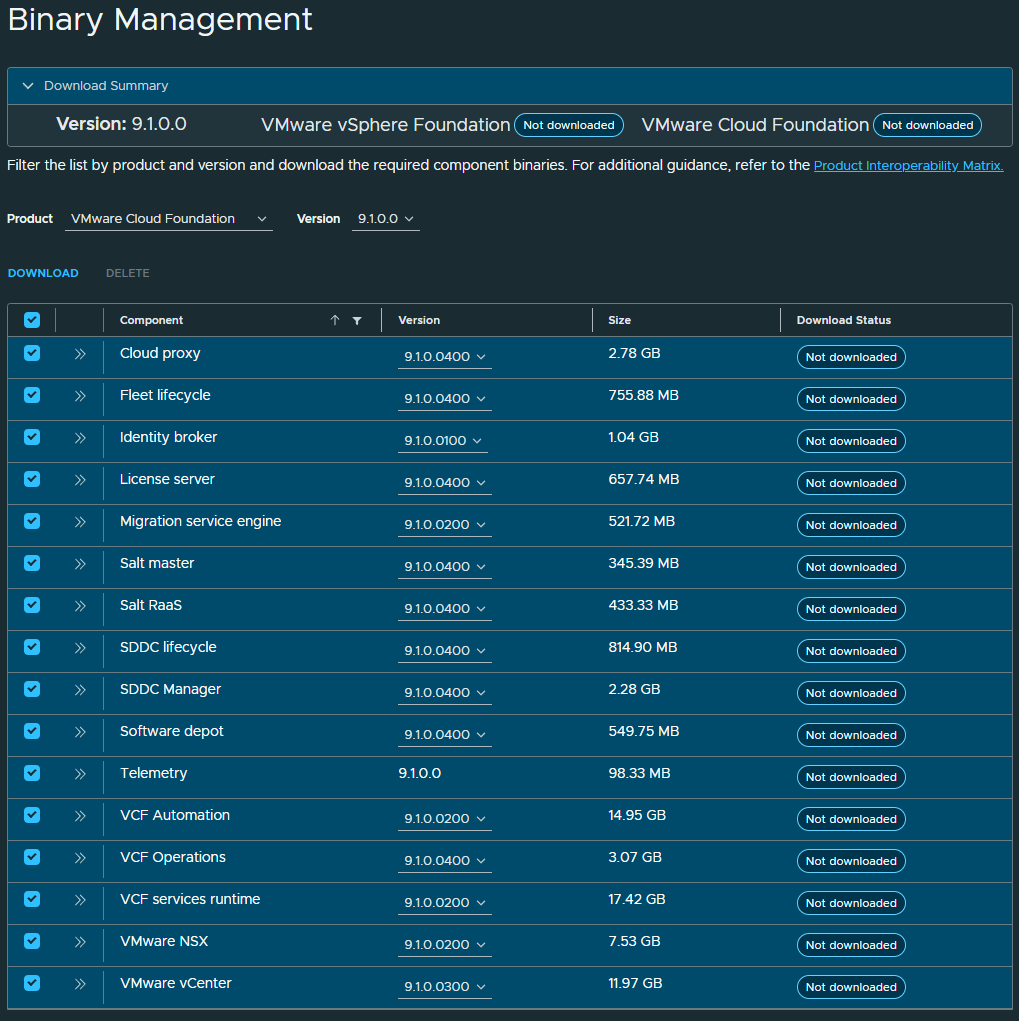1019x1021 pixels.
Task: Uncheck the Salt master checkbox
Action: click(32, 563)
